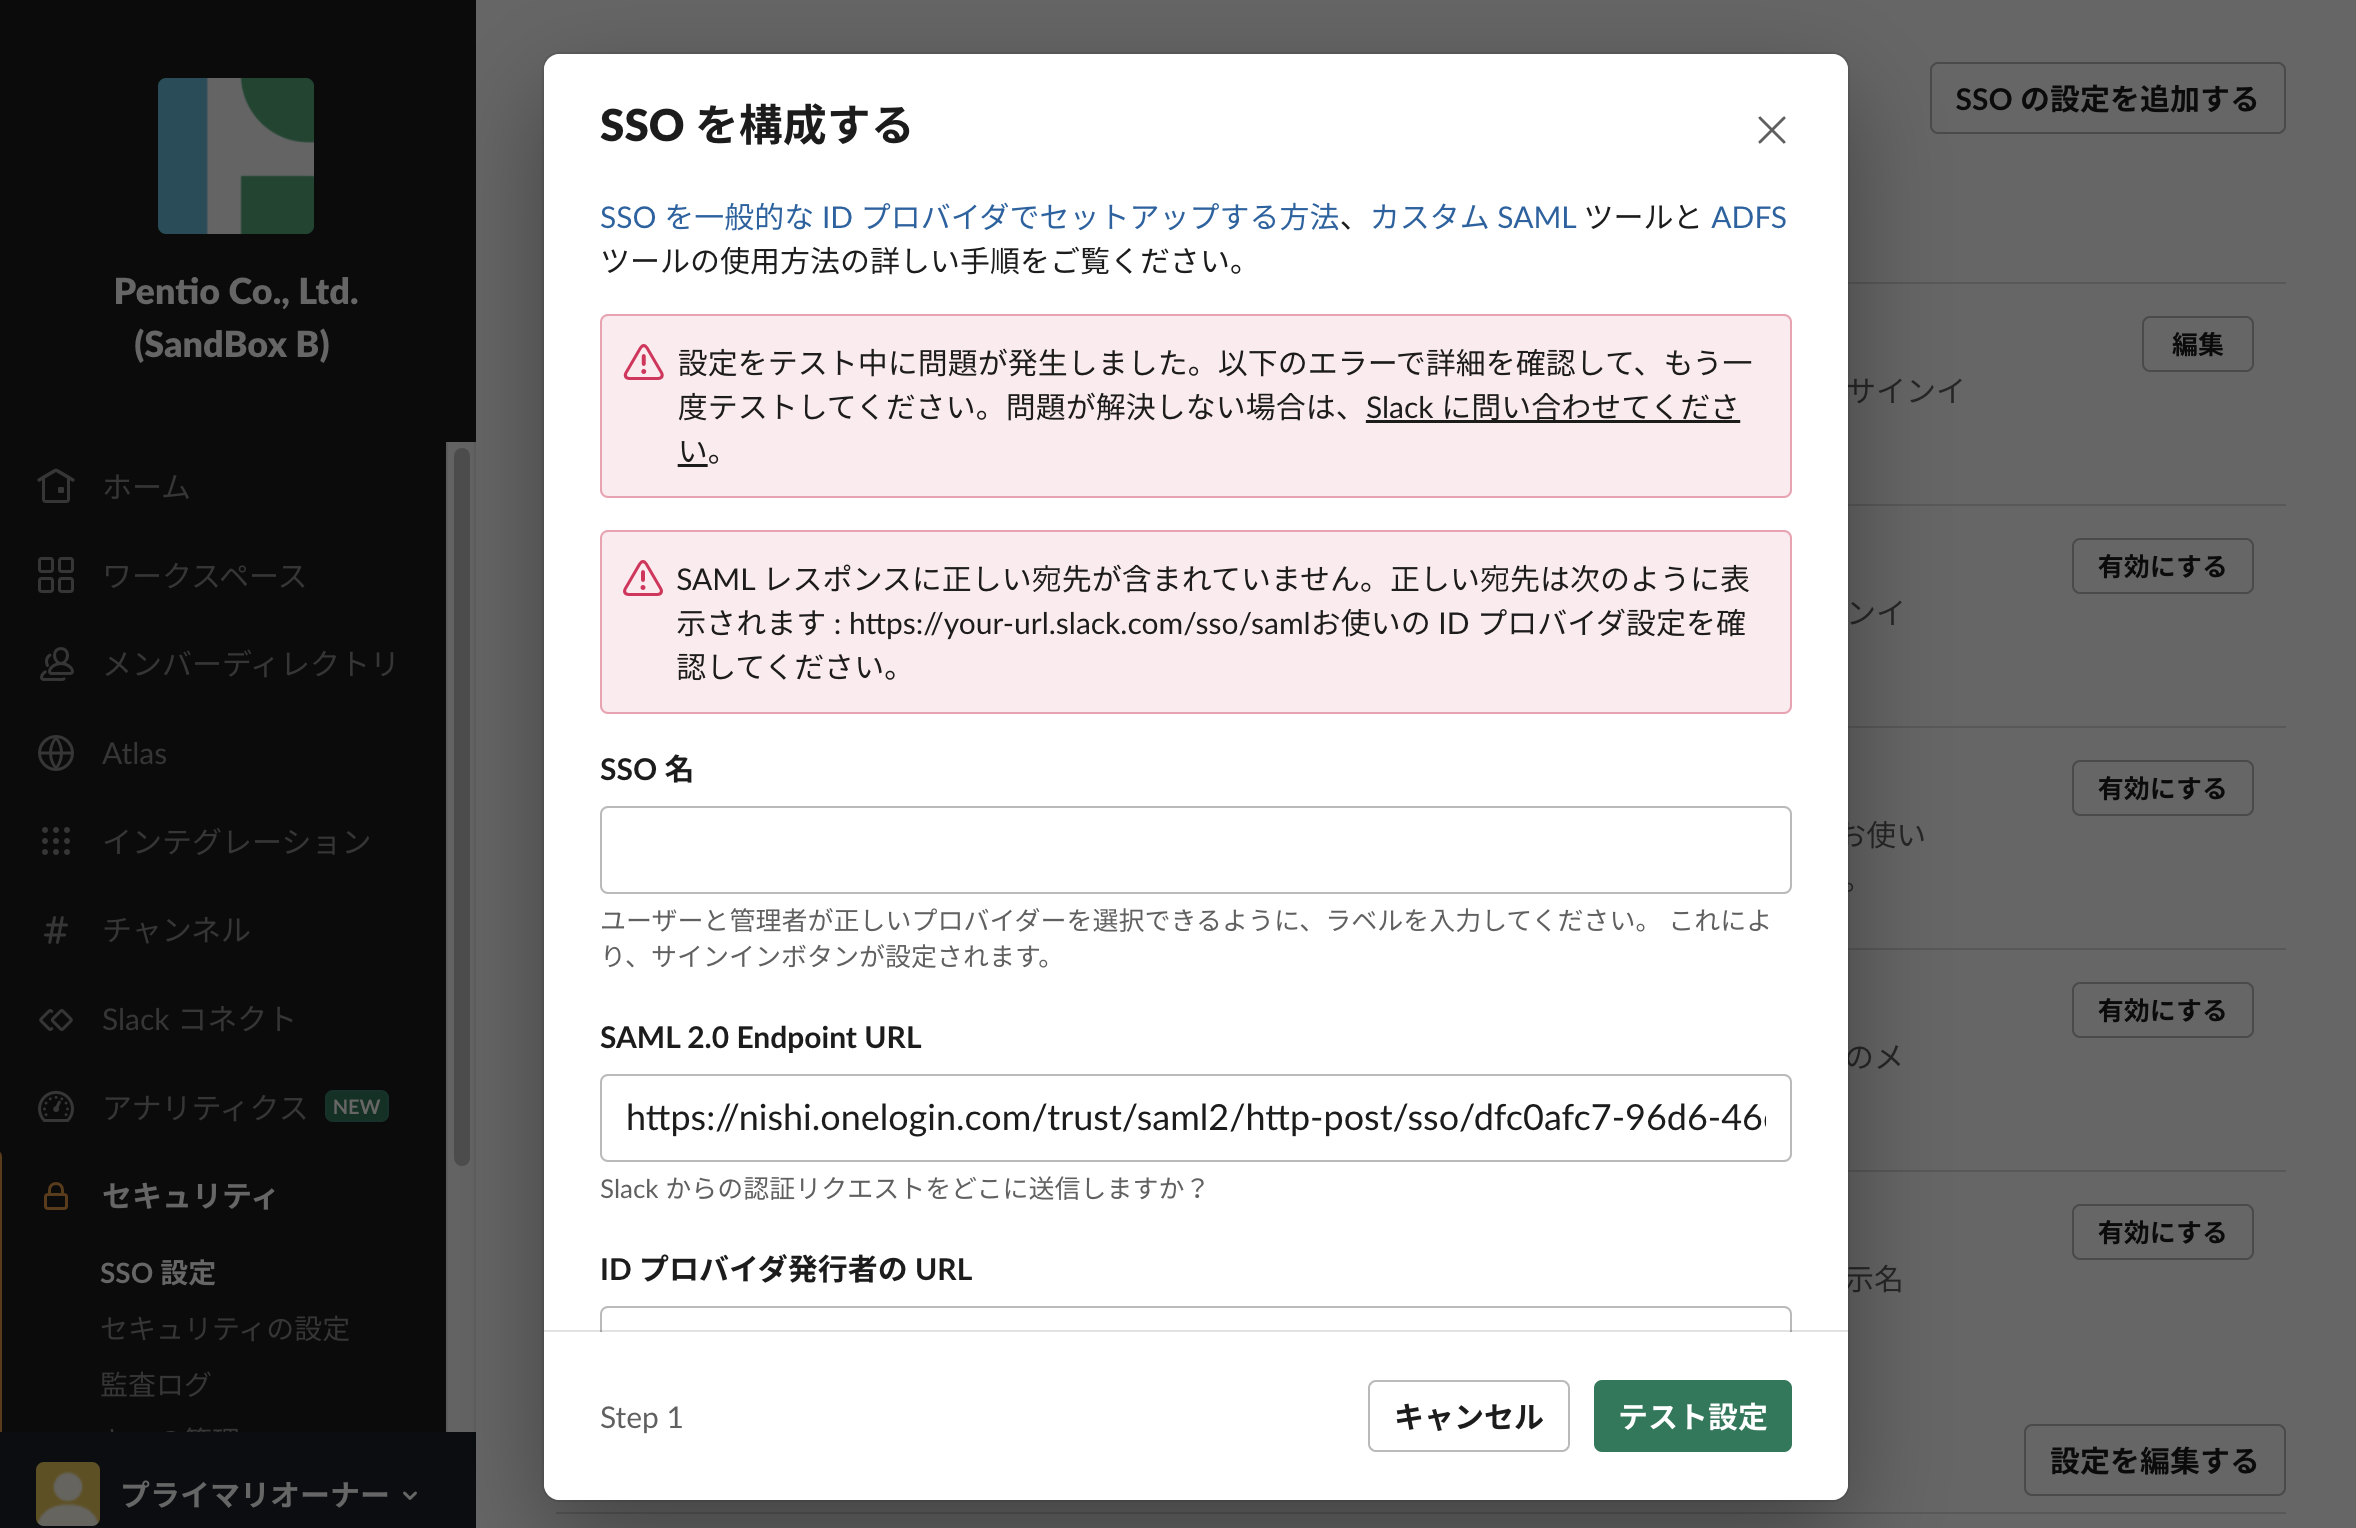The height and width of the screenshot is (1528, 2356).
Task: Open the SSO を一般的な ID プロバイダでセットアップする方法 link
Action: tap(969, 217)
